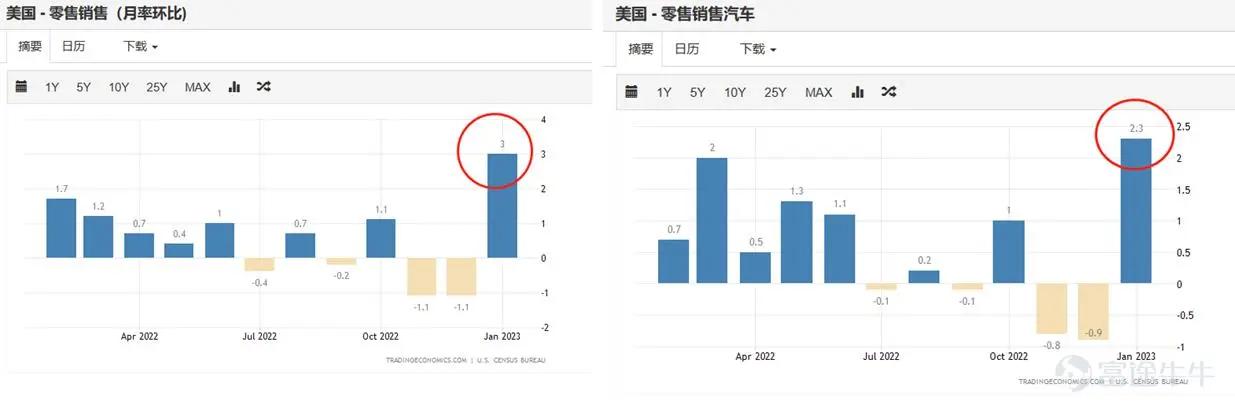Screen dimensions: 1235x410
Task: Switch chart type icon in right chart toolbar
Action: click(x=857, y=92)
